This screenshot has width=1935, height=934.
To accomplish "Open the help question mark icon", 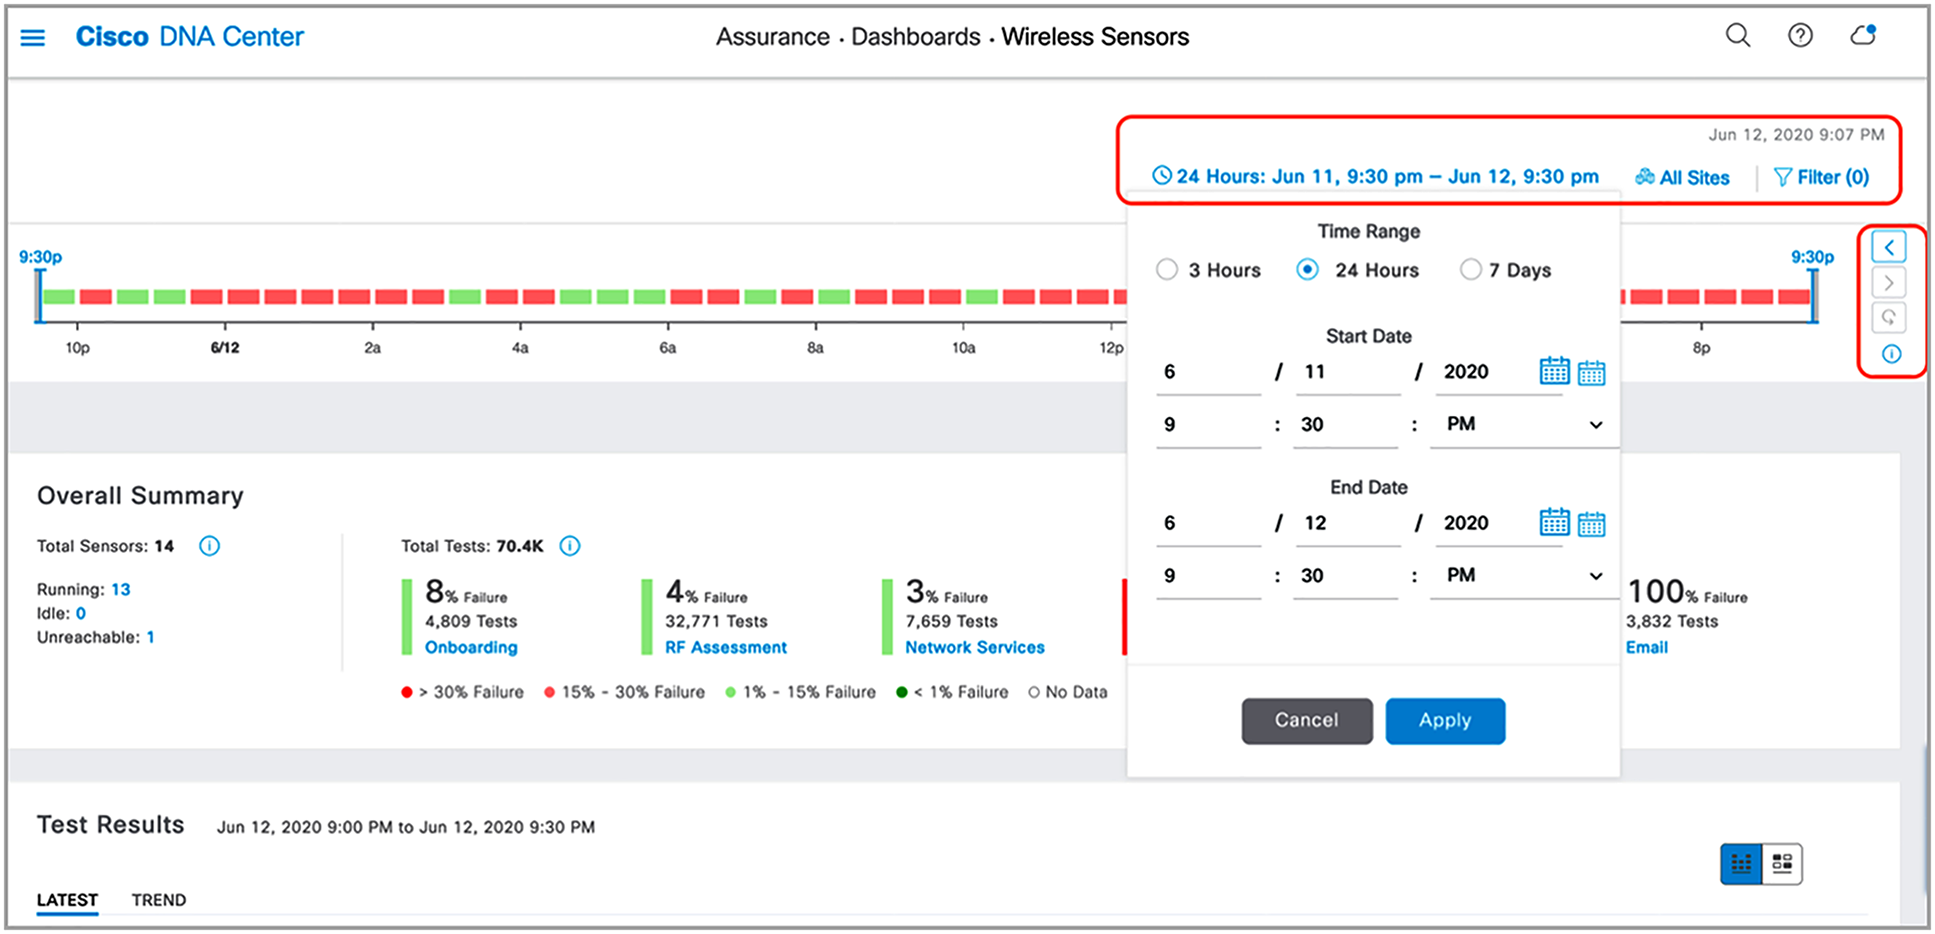I will pyautogui.click(x=1800, y=36).
